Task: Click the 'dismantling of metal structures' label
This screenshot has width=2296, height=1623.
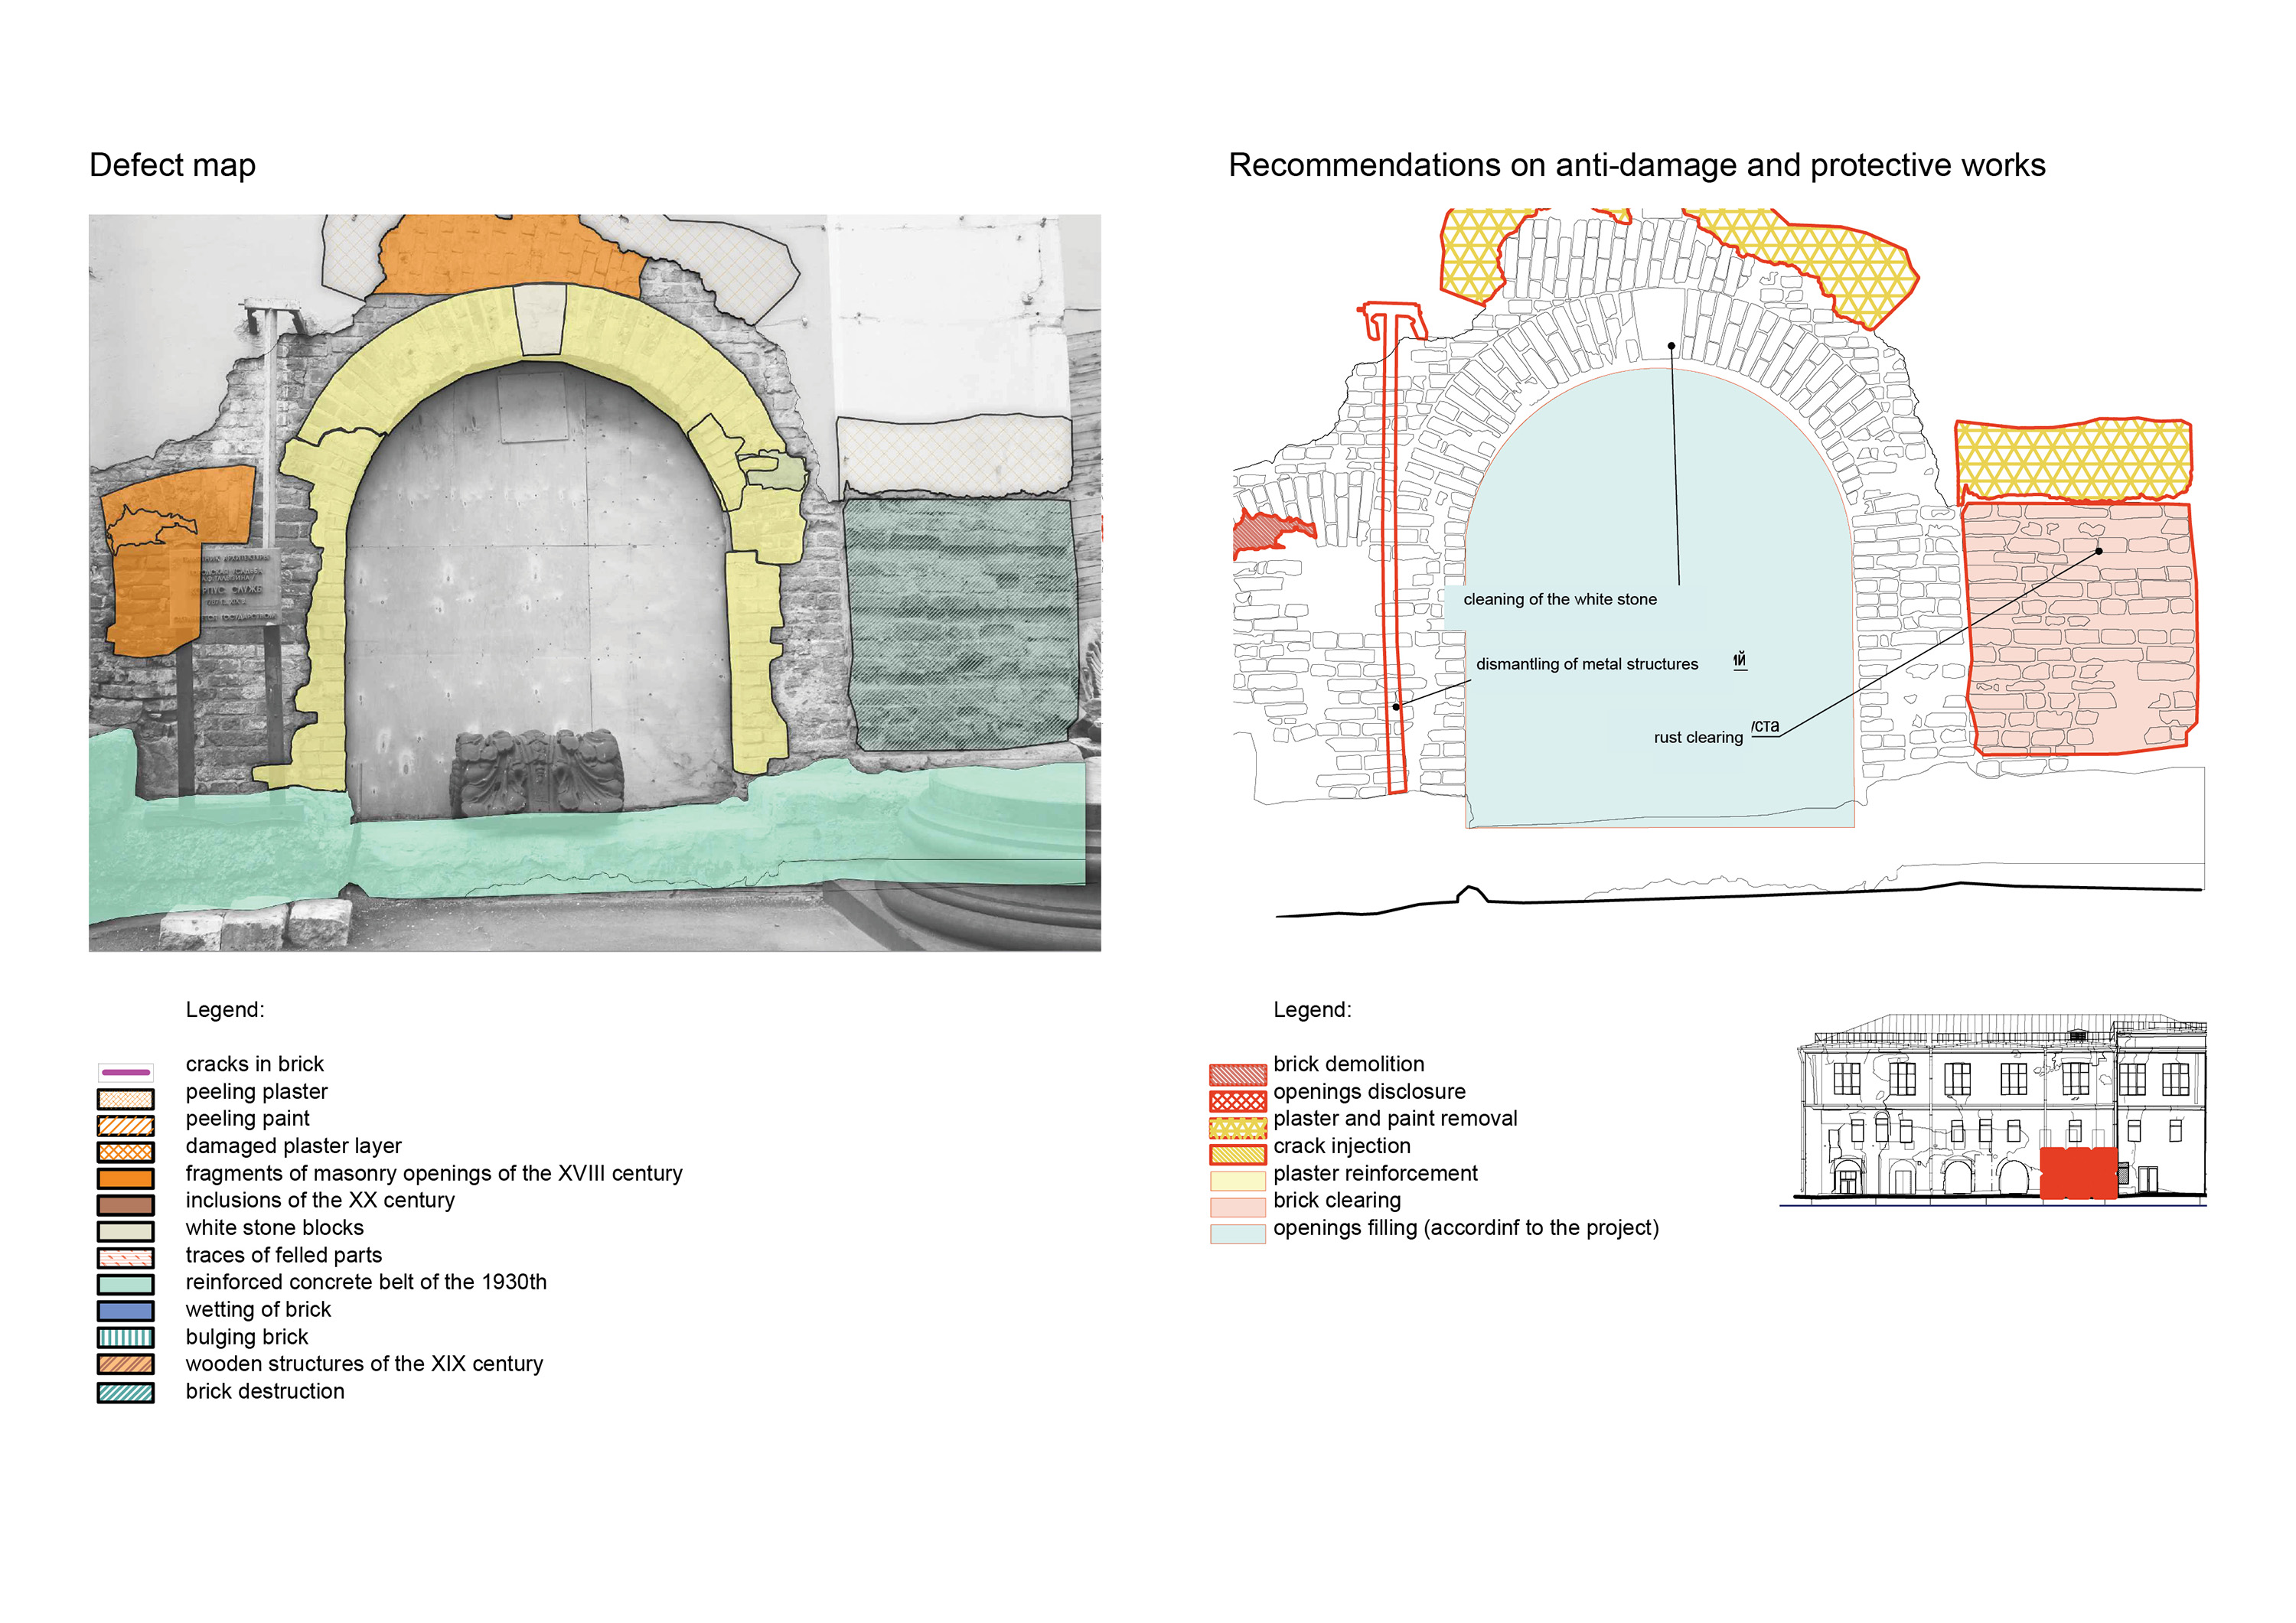Action: click(1586, 665)
